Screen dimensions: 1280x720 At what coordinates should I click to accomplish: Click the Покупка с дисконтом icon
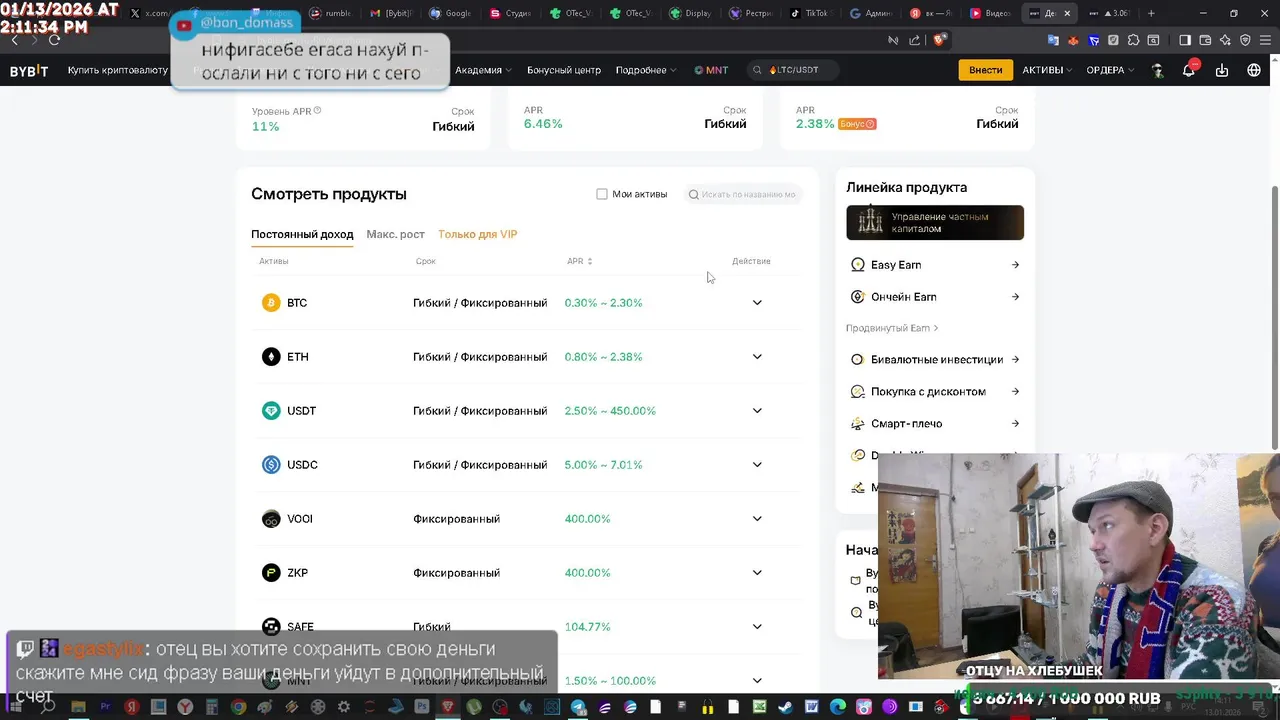(x=857, y=391)
